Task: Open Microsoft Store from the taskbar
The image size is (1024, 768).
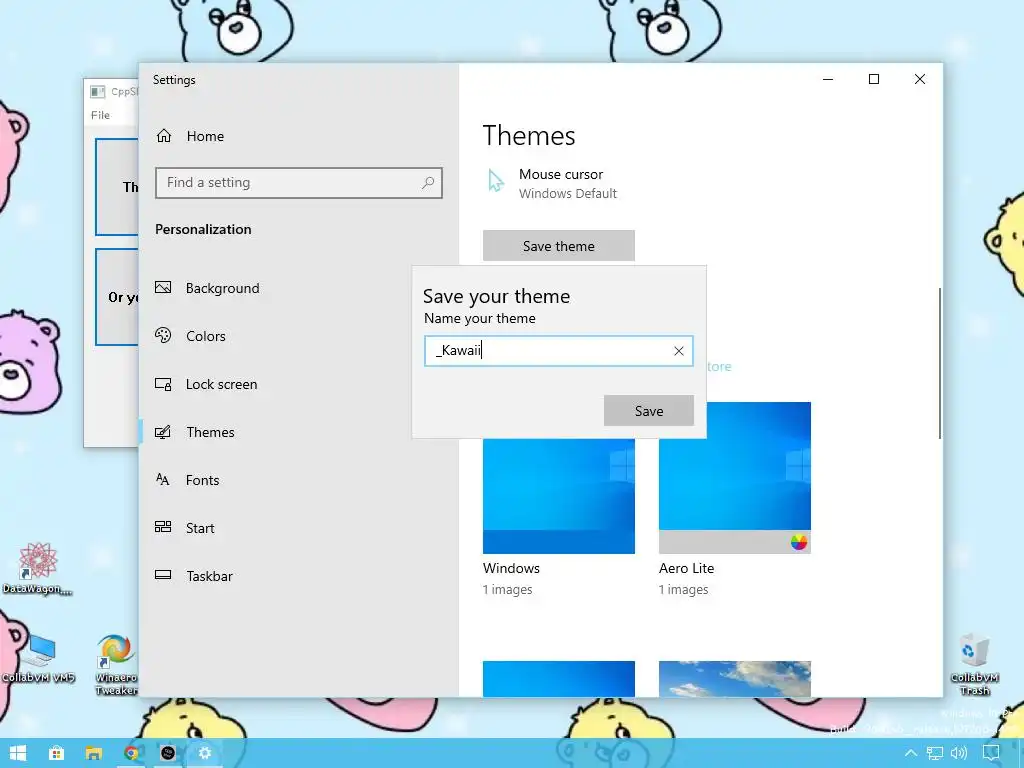Action: (x=57, y=753)
